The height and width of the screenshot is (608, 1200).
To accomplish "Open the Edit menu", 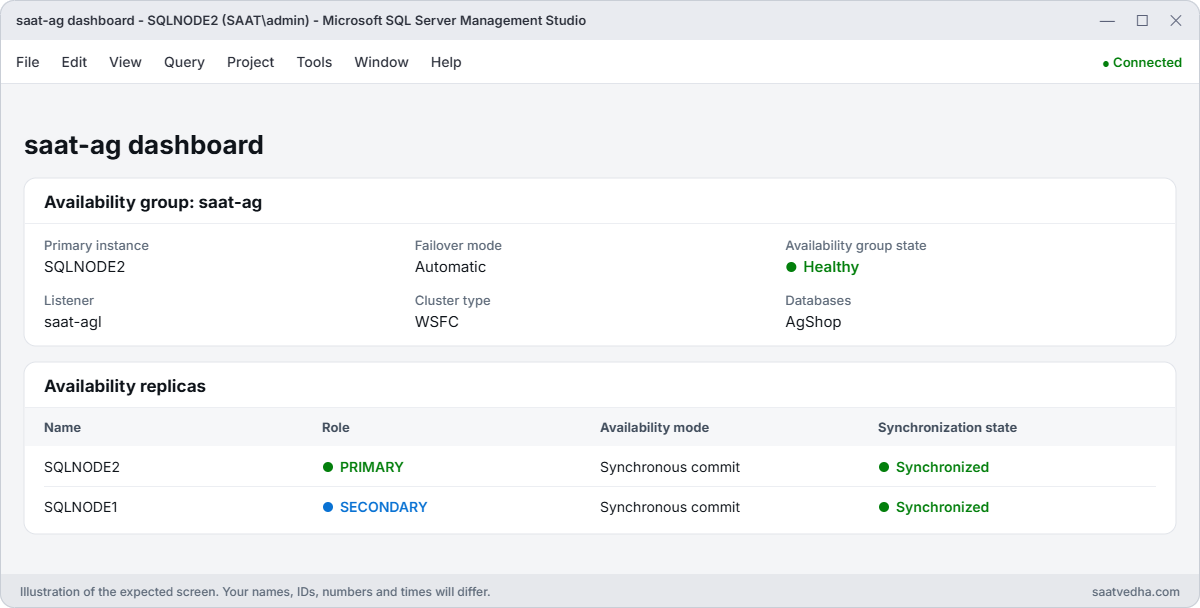I will pyautogui.click(x=74, y=62).
